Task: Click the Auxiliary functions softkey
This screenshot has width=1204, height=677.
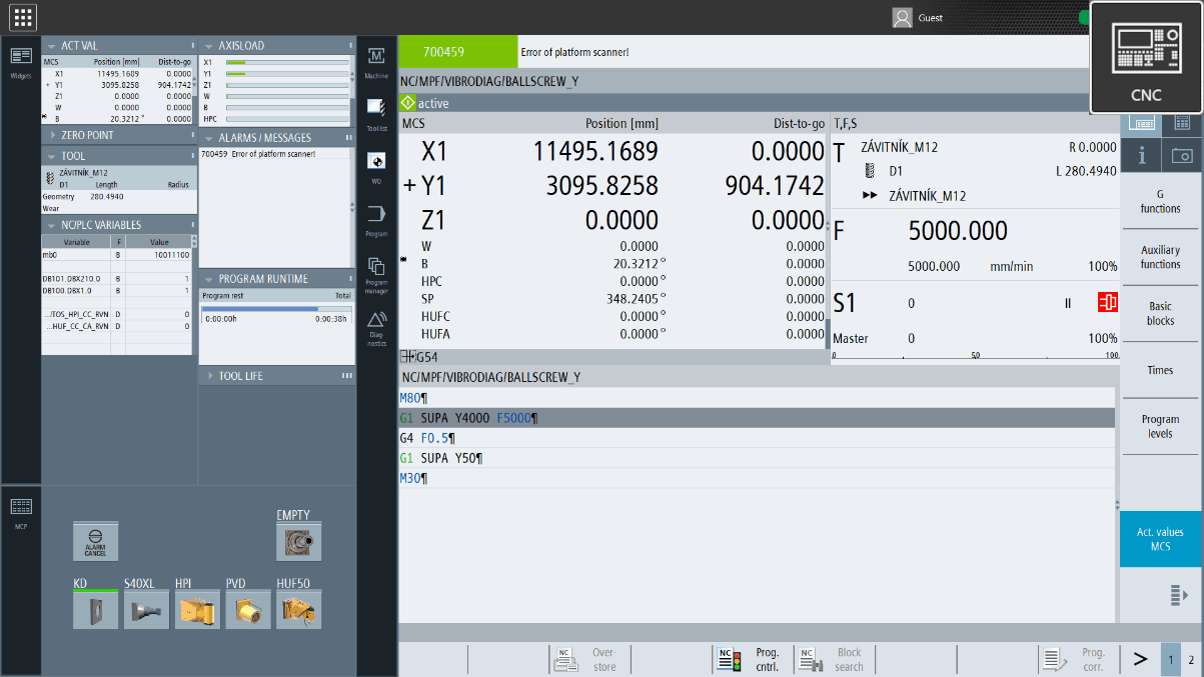Action: tap(1159, 257)
